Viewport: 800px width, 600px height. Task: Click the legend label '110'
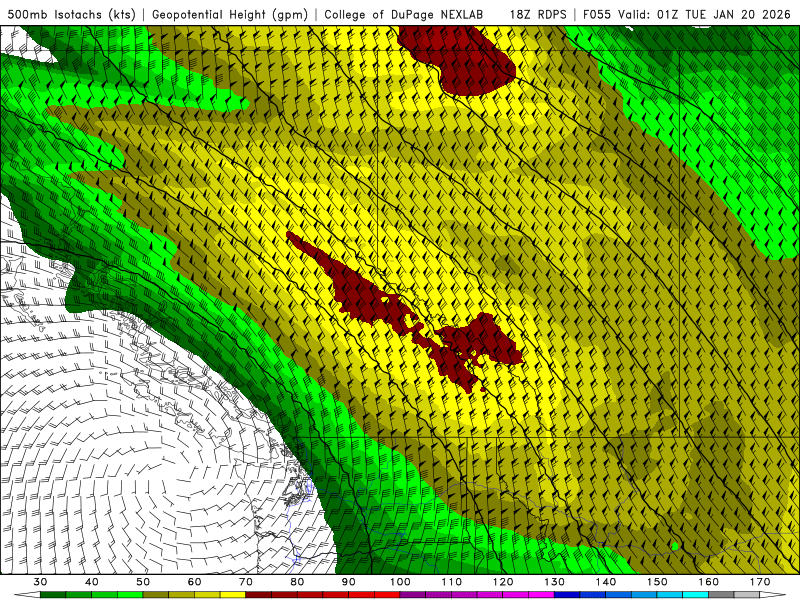(x=452, y=582)
